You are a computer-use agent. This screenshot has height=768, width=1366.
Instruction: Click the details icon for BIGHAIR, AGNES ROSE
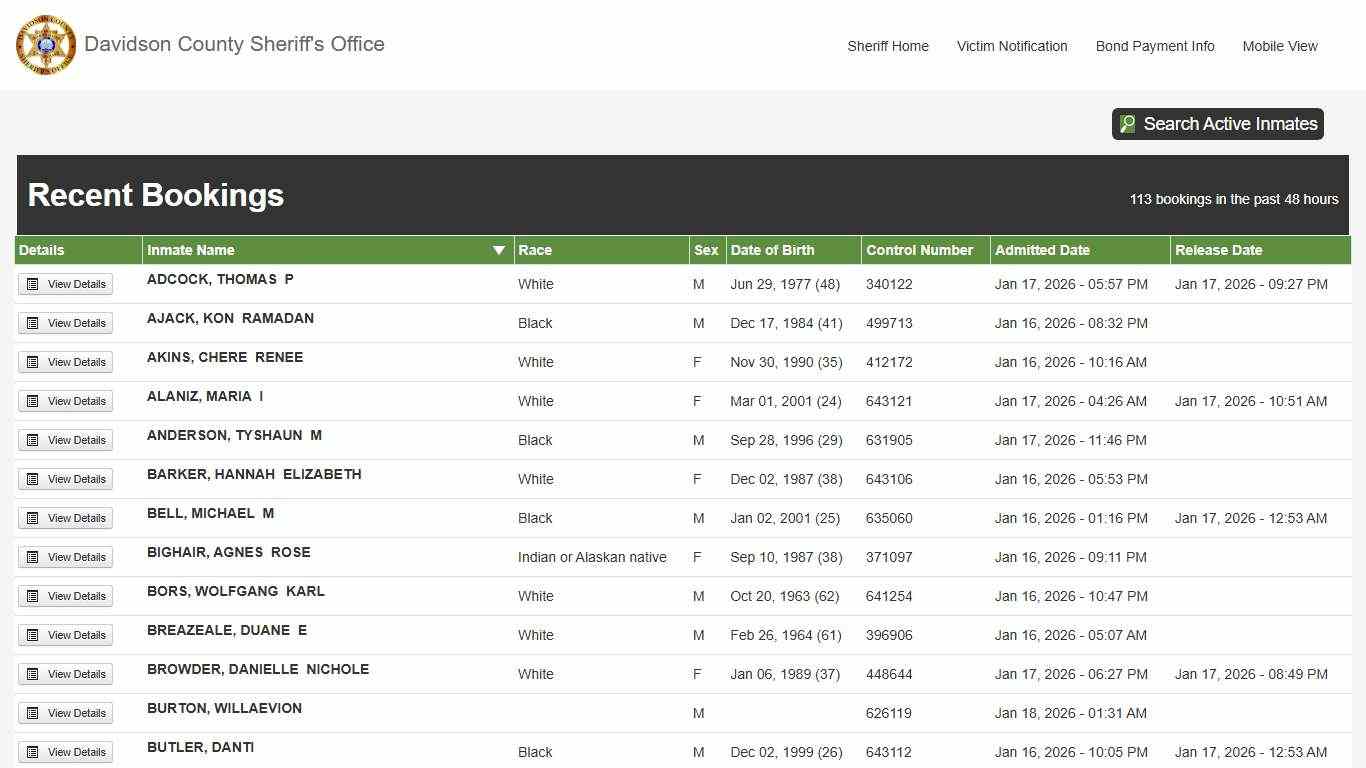pyautogui.click(x=33, y=557)
